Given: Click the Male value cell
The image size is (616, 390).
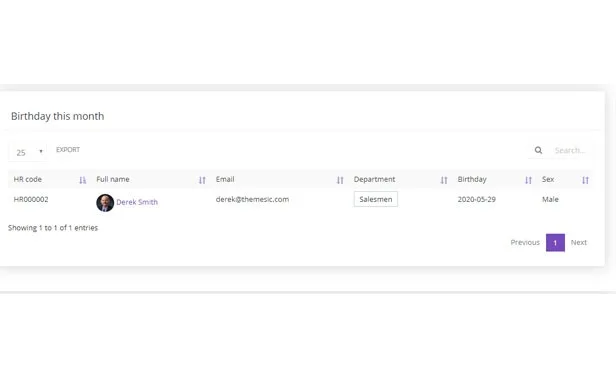Looking at the screenshot, I should (x=550, y=199).
